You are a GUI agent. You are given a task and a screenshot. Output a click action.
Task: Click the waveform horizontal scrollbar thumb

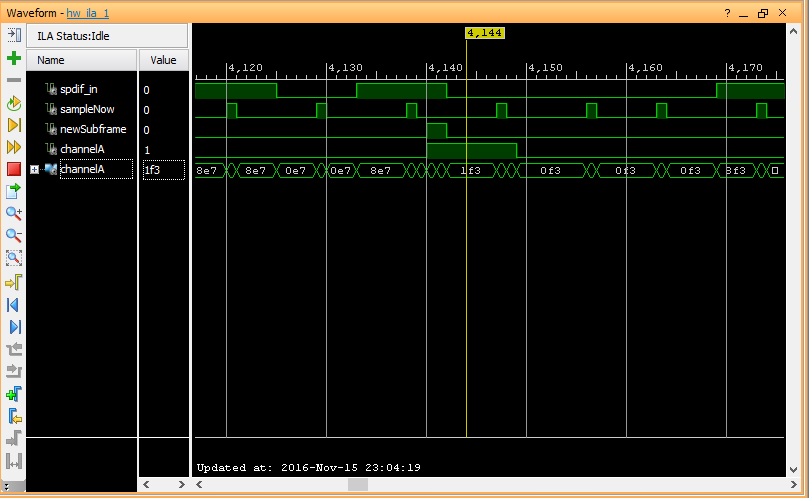pos(356,485)
